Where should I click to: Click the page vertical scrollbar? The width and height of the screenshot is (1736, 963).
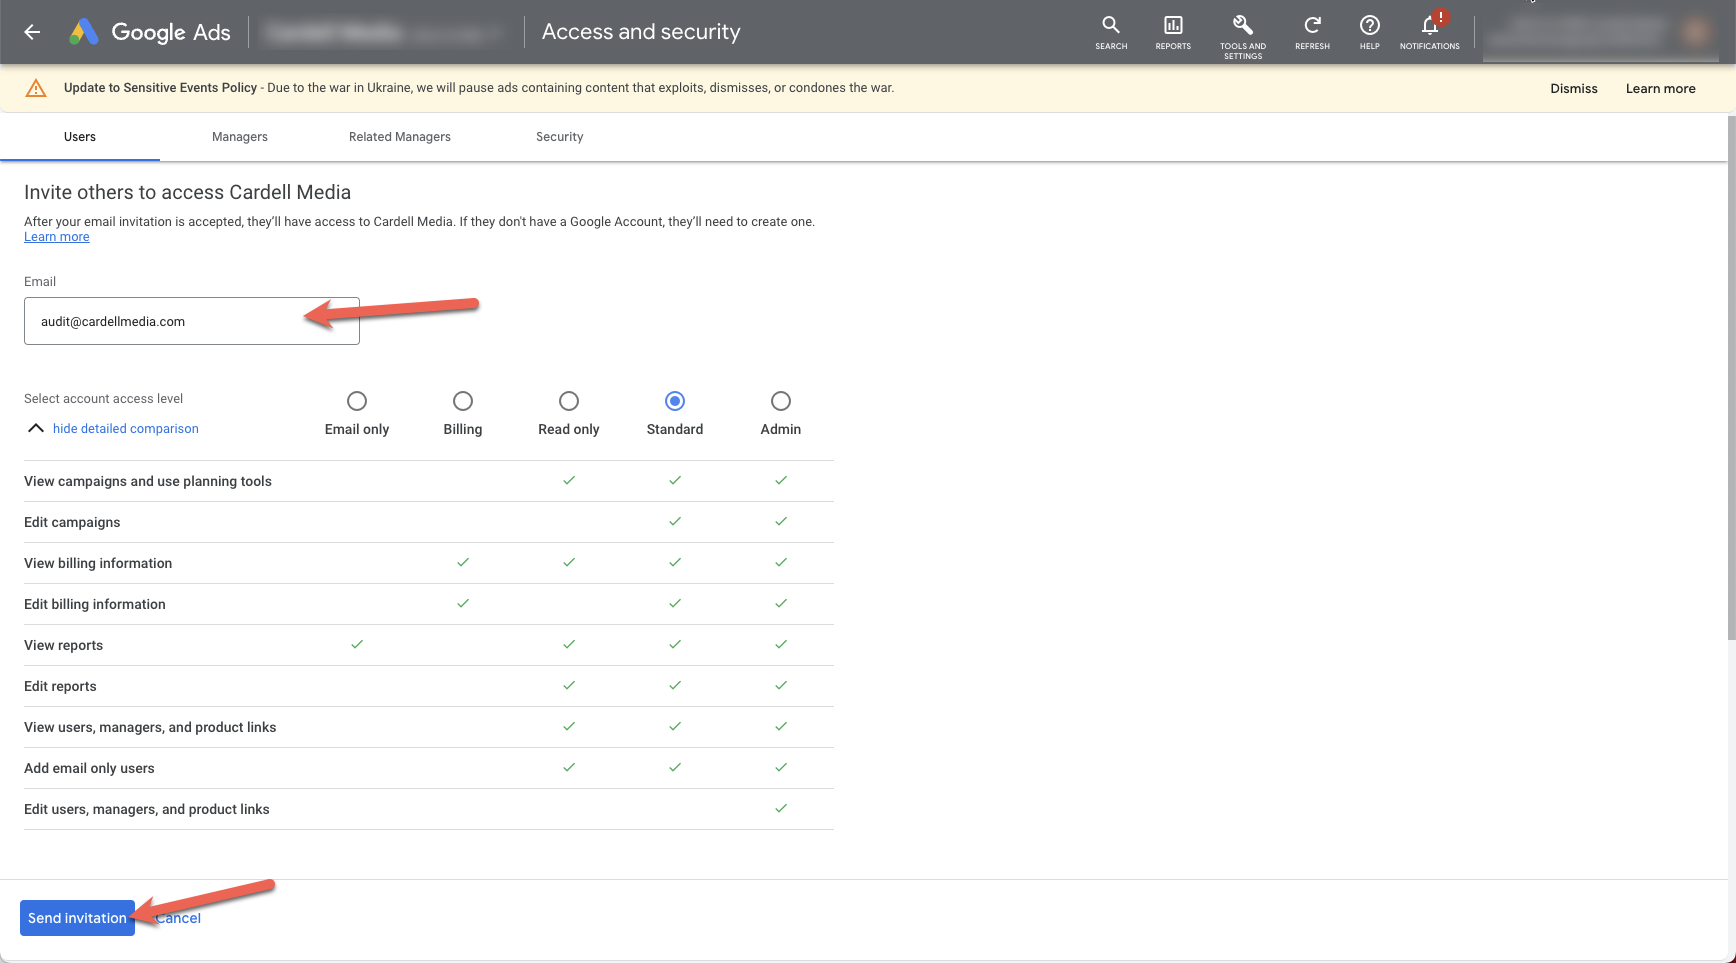click(1731, 378)
